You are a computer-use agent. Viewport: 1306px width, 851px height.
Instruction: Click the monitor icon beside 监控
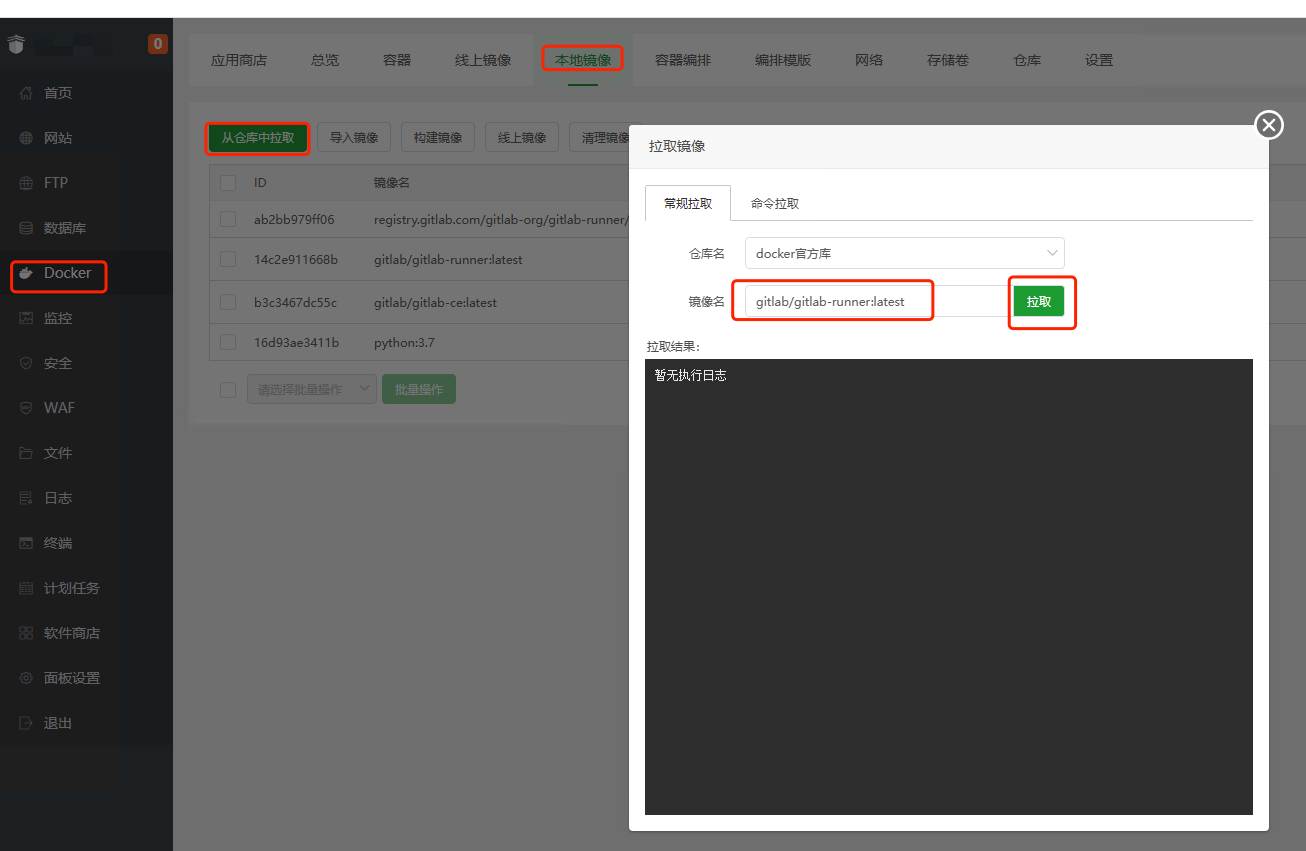[26, 318]
